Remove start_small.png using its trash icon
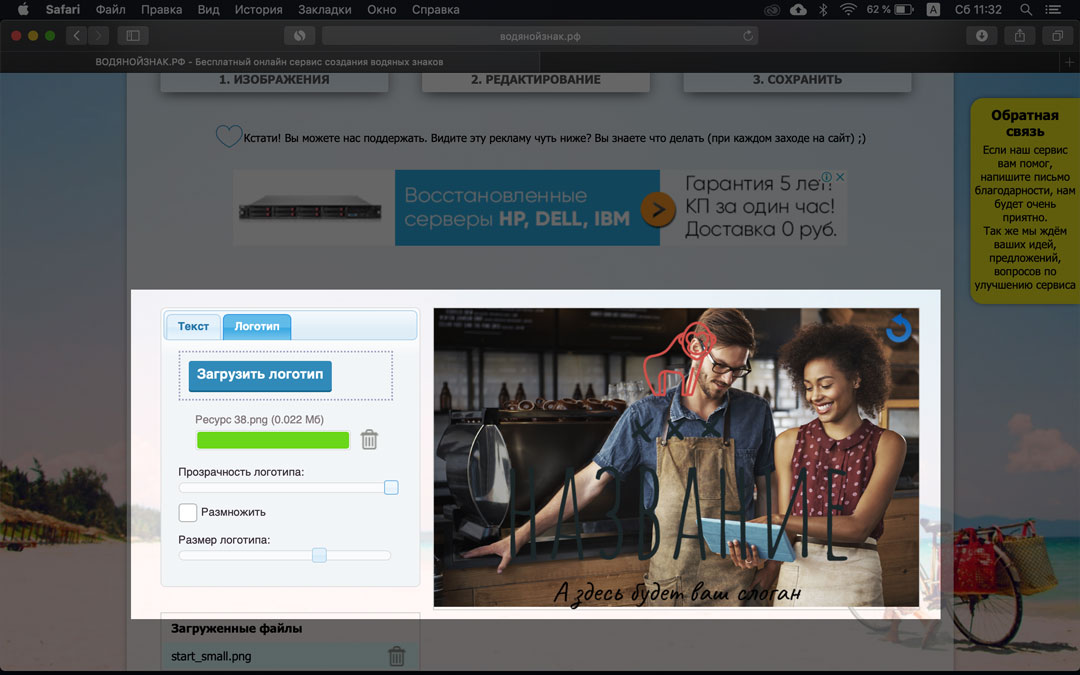Viewport: 1080px width, 675px height. [x=397, y=656]
